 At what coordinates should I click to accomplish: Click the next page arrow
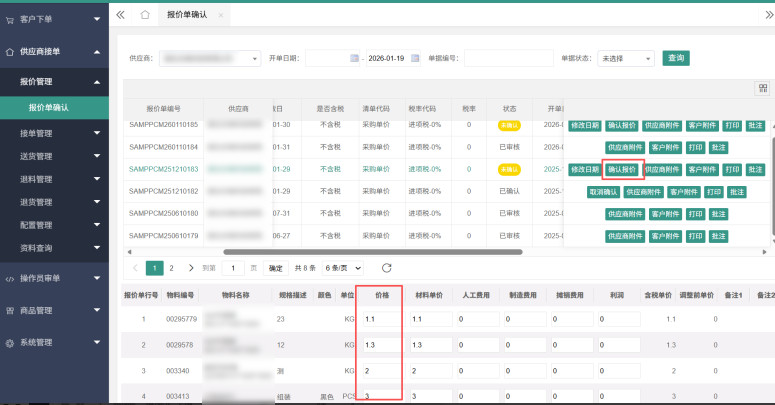[191, 268]
